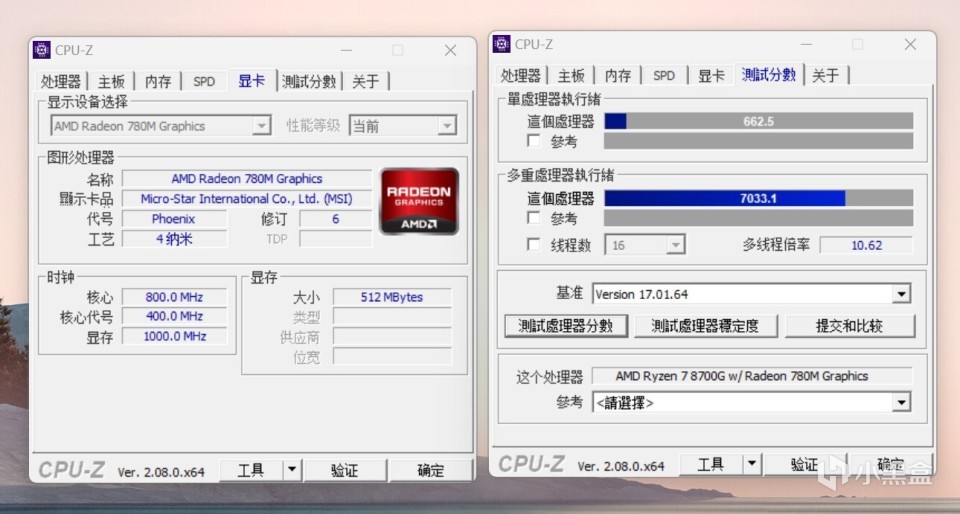Click AMD Ryzen 7 8700G processor field
960x514 pixels.
(x=752, y=376)
